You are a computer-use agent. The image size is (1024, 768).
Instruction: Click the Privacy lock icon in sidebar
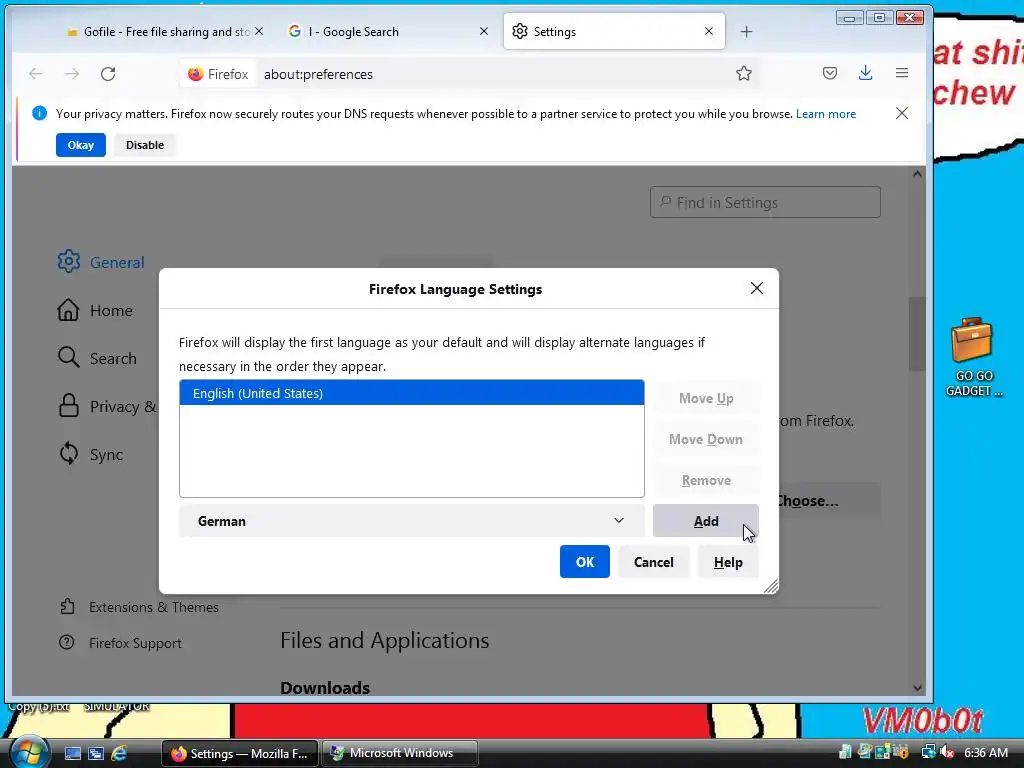pyautogui.click(x=69, y=406)
